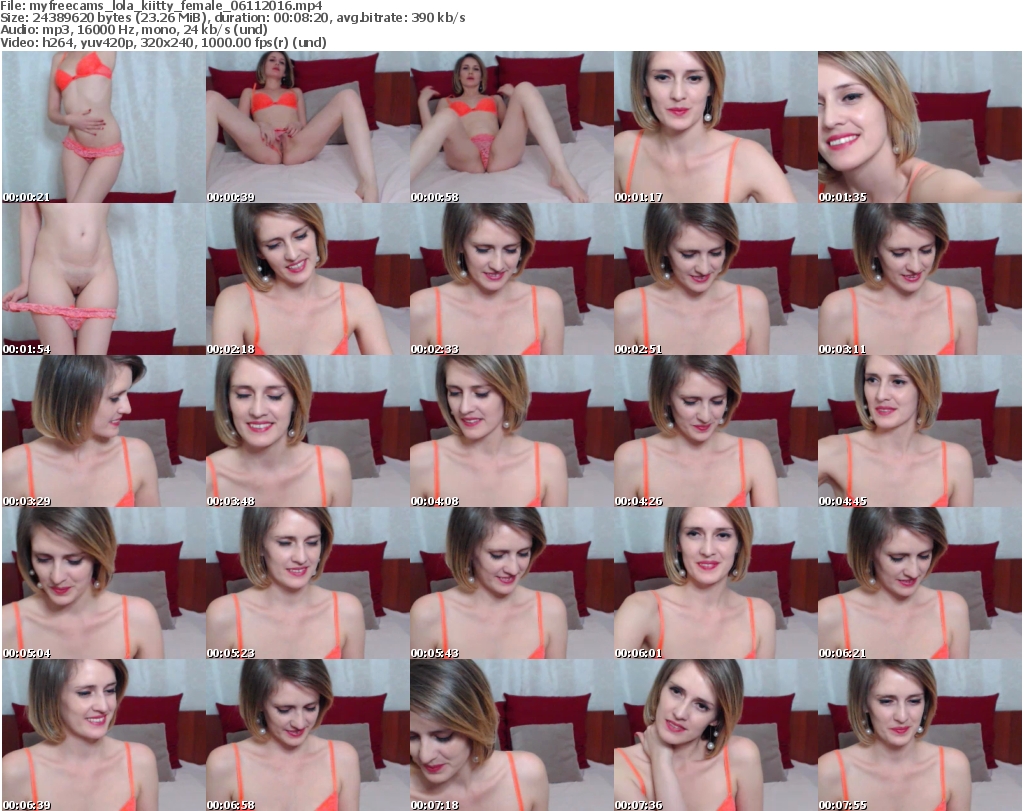Click the 00:07:36 thumbnail

click(x=715, y=735)
